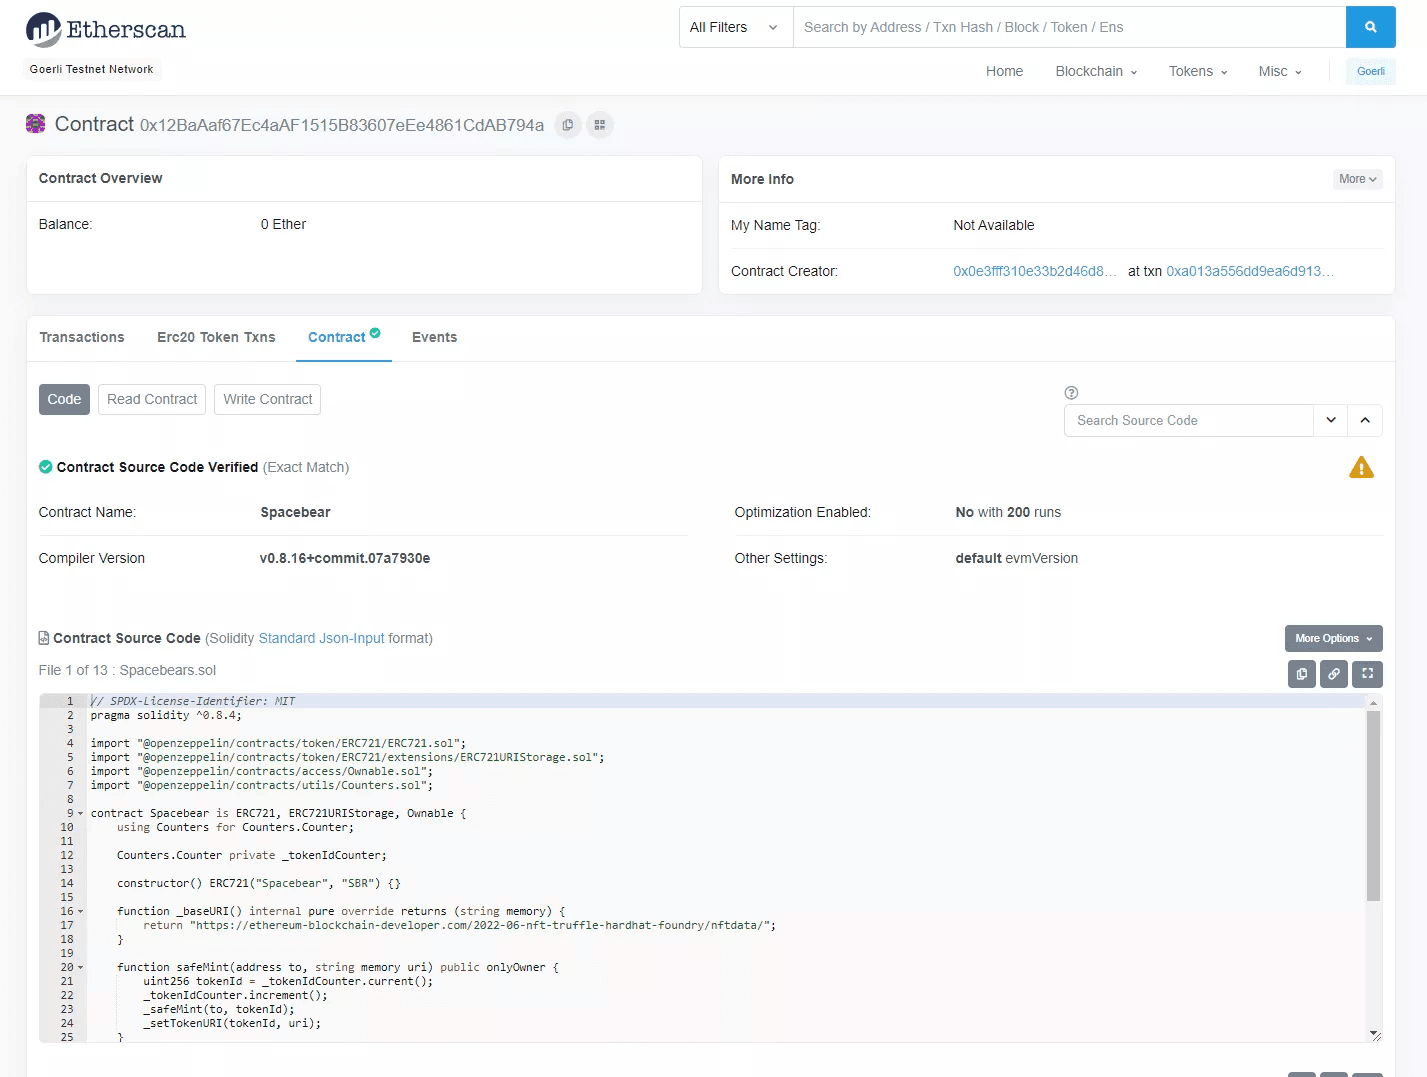Click the scrollbar up arrow in code box
Viewport: 1427px width, 1077px height.
pyautogui.click(x=1373, y=702)
